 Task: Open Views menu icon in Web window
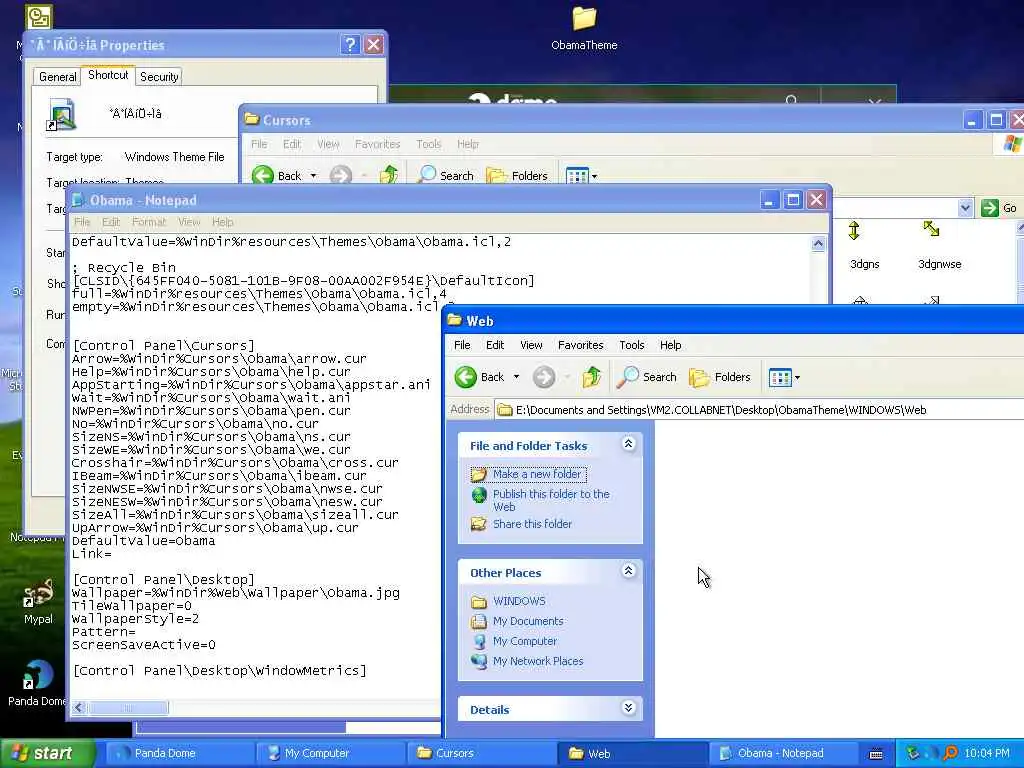780,377
